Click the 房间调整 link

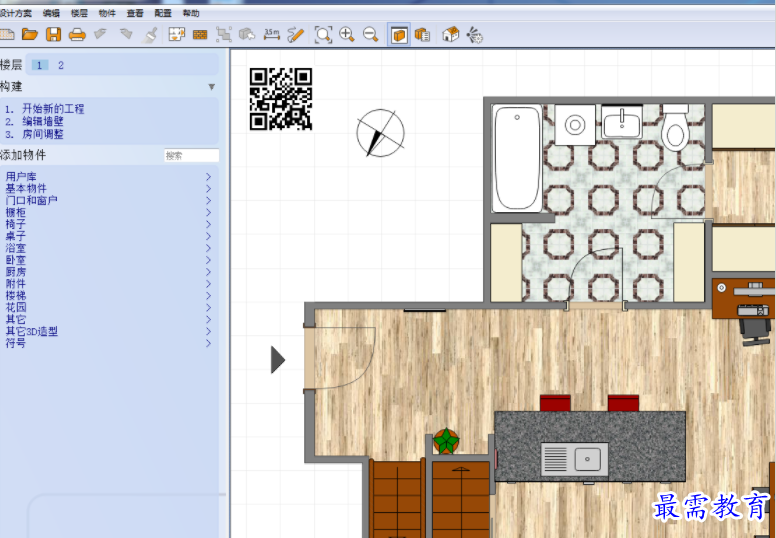[x=43, y=134]
